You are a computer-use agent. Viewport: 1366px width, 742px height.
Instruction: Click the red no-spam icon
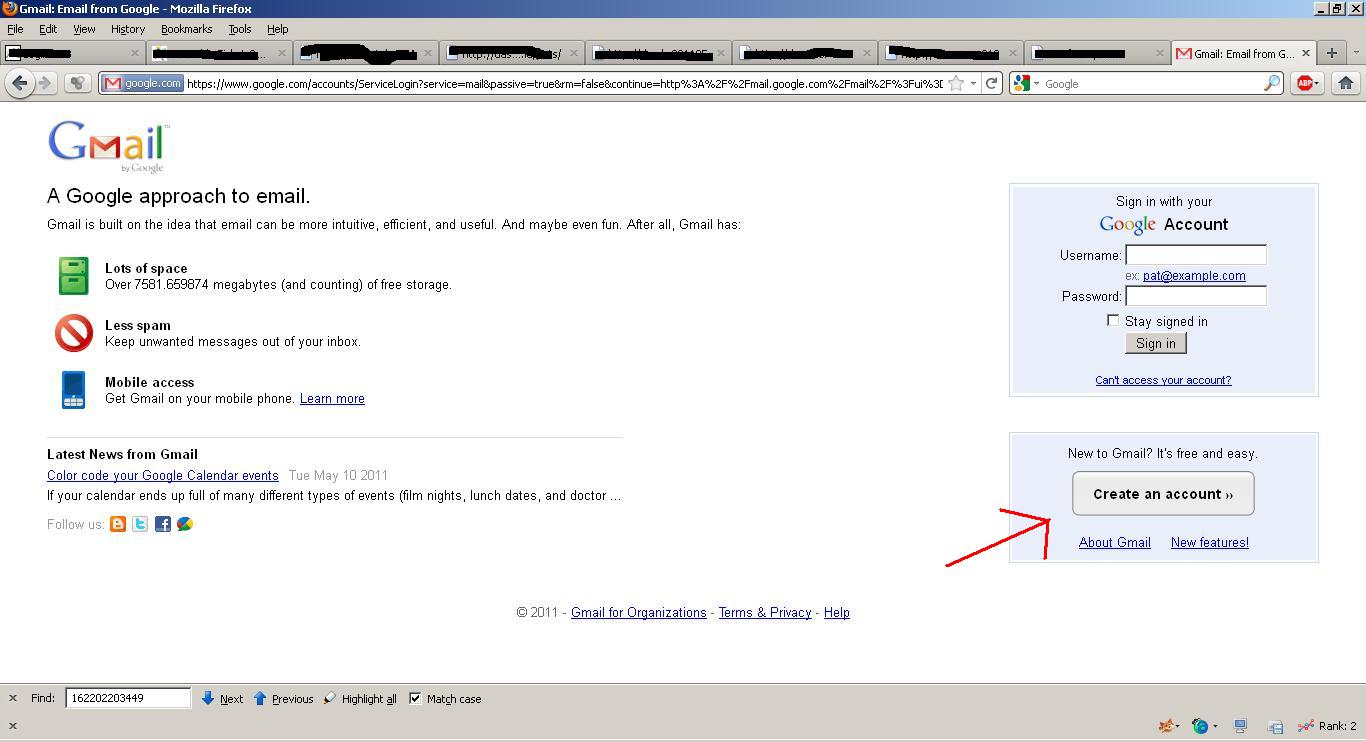73,333
